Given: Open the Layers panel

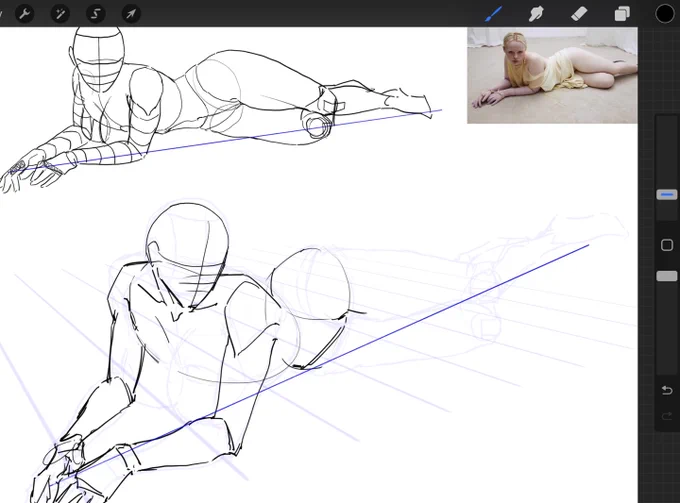Looking at the screenshot, I should [x=622, y=14].
